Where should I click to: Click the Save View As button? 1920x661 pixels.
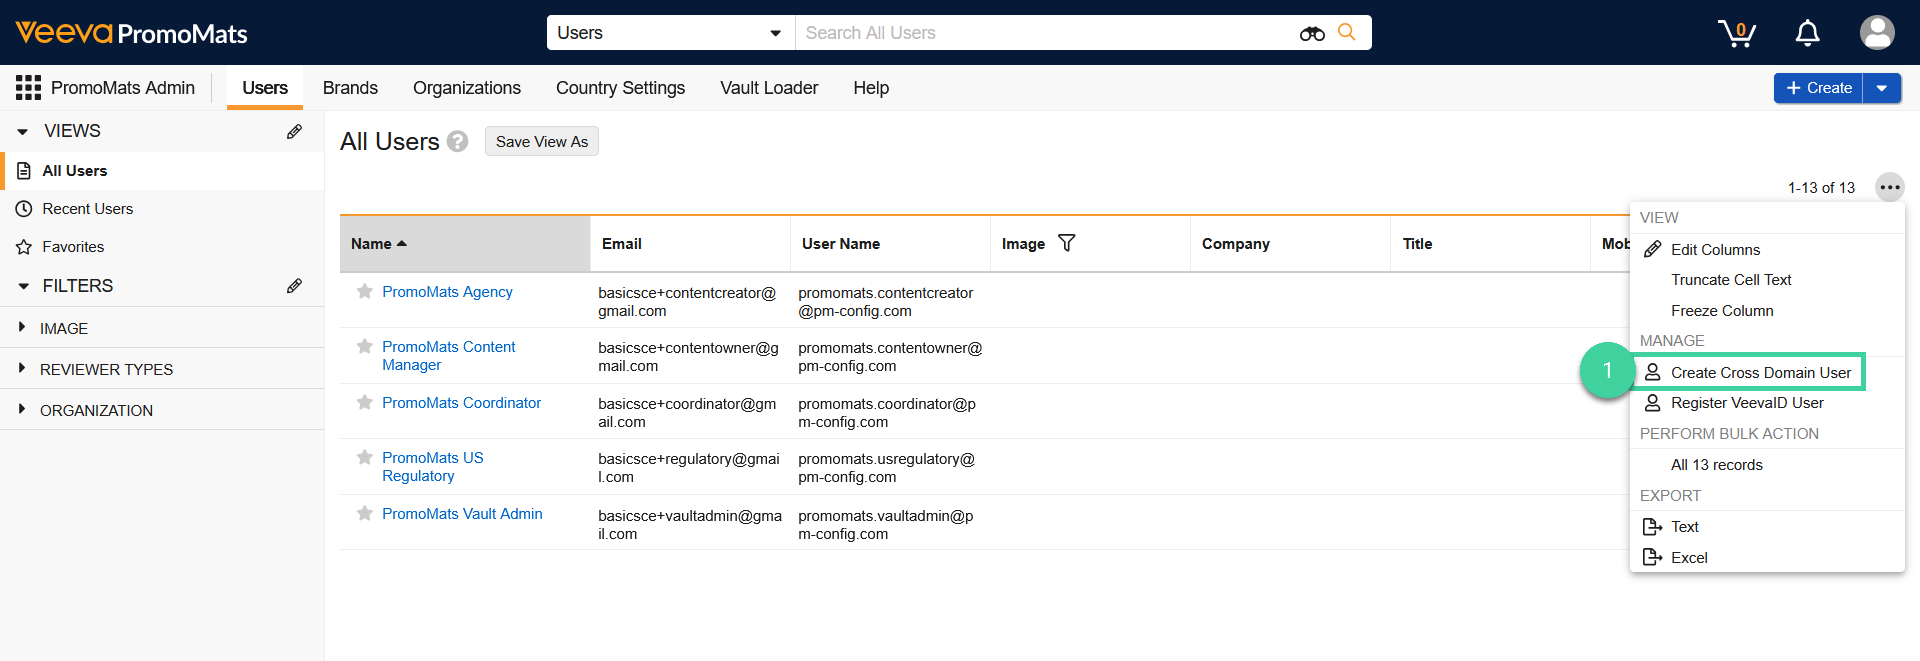point(542,141)
